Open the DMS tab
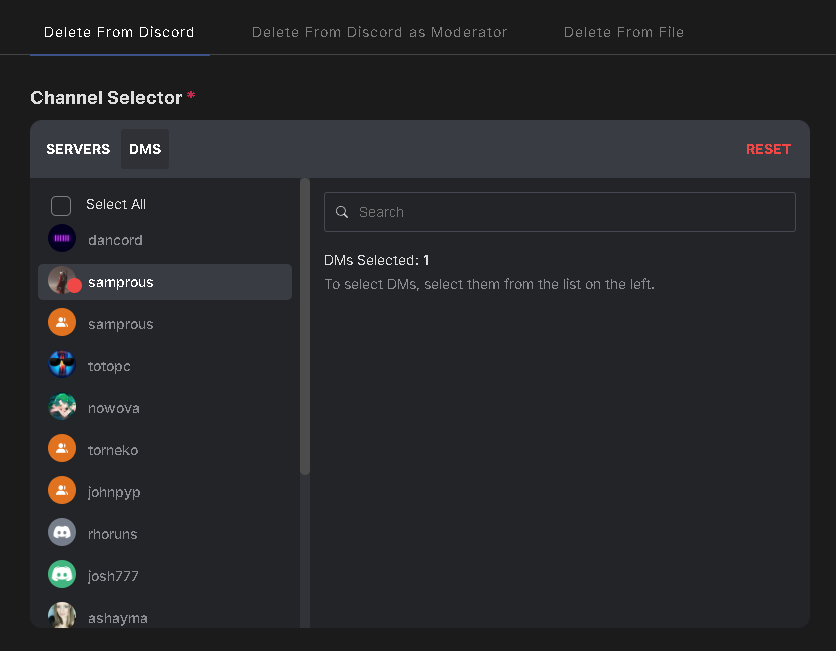Viewport: 836px width, 651px height. (145, 149)
